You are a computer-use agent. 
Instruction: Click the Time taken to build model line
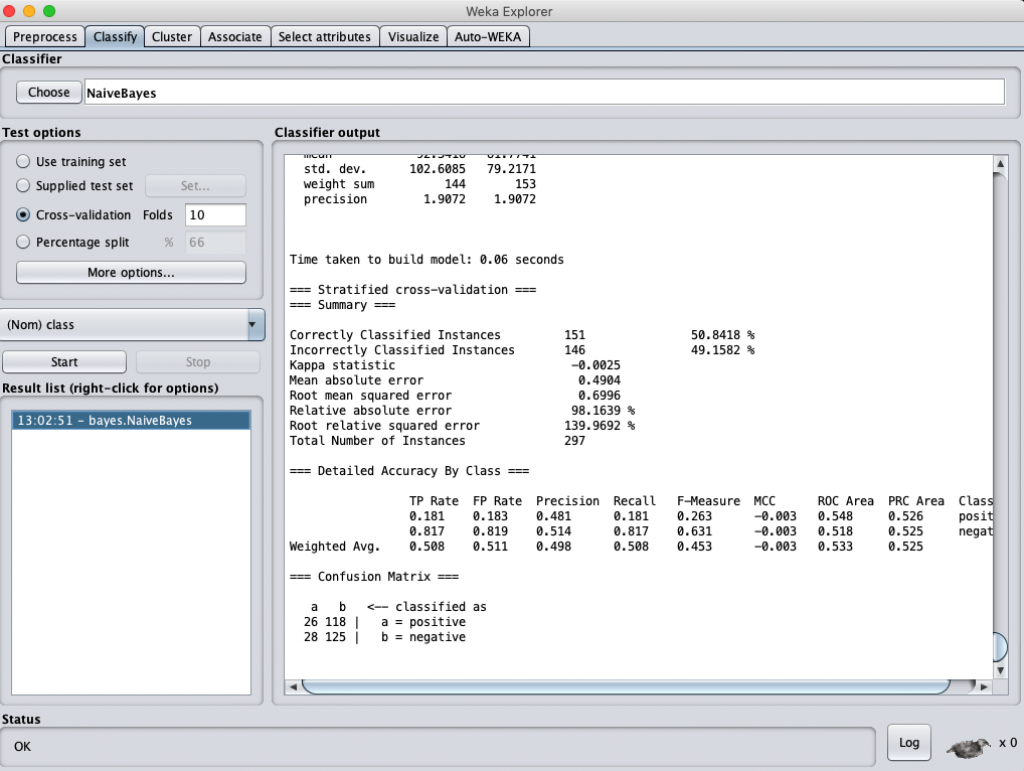click(x=426, y=259)
